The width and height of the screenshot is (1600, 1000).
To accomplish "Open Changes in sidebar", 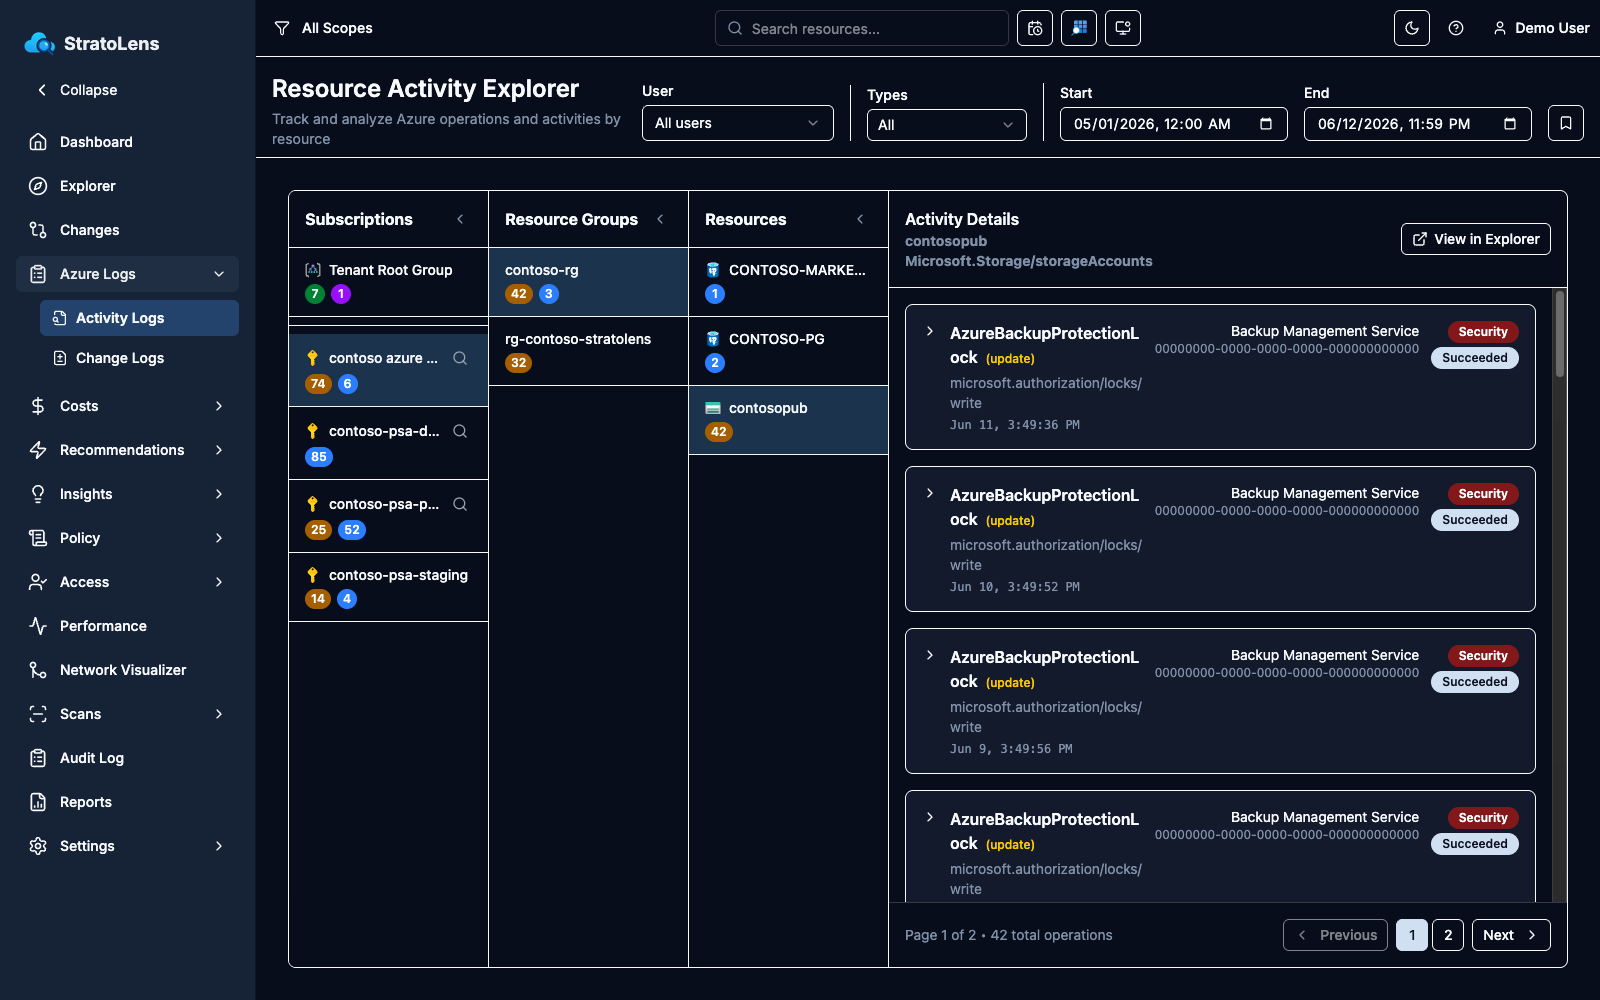I will pyautogui.click(x=128, y=230).
